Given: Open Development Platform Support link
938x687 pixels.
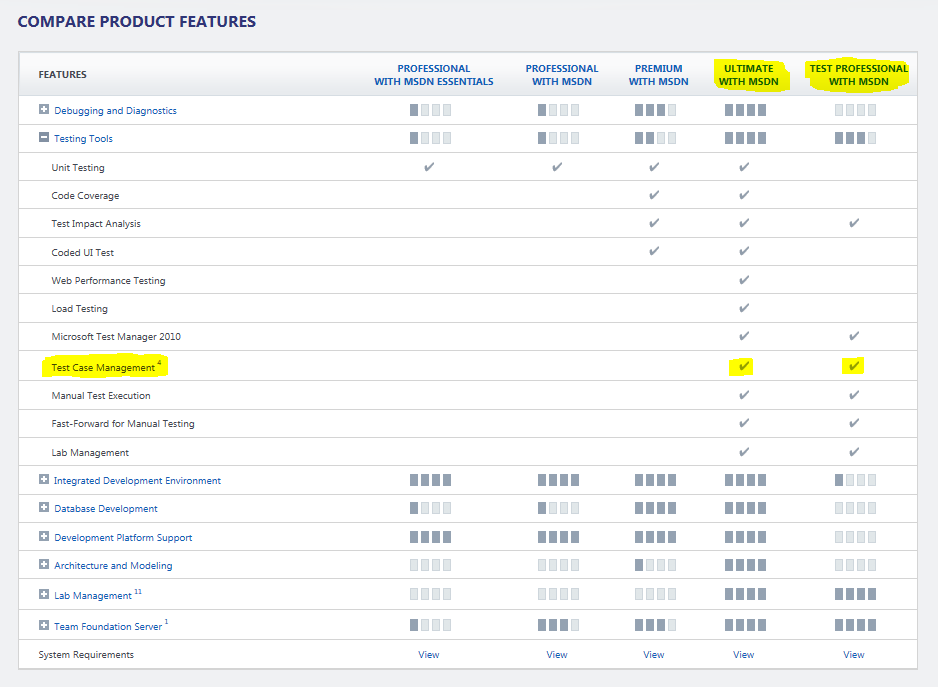Looking at the screenshot, I should point(123,537).
